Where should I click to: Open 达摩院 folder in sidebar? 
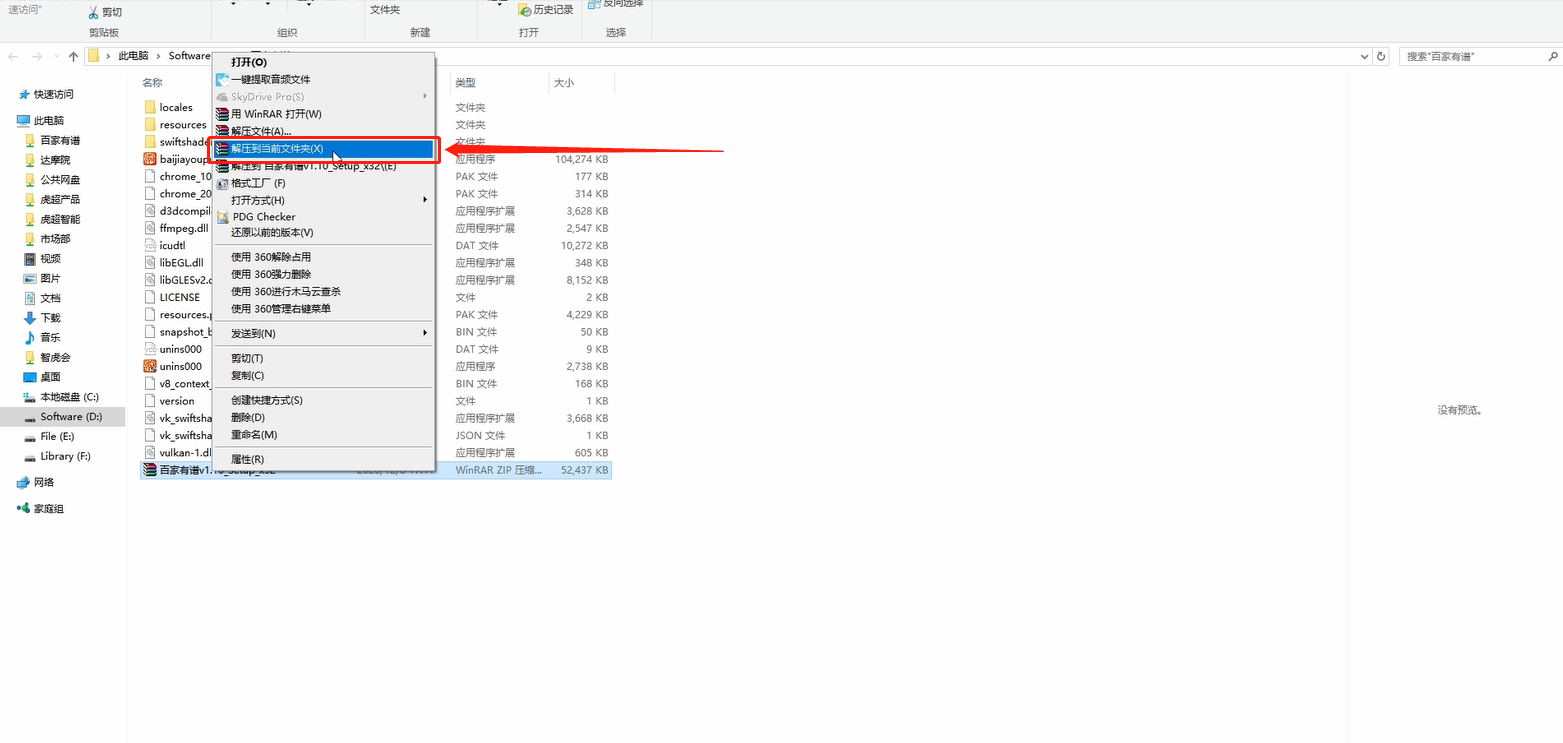click(47, 160)
